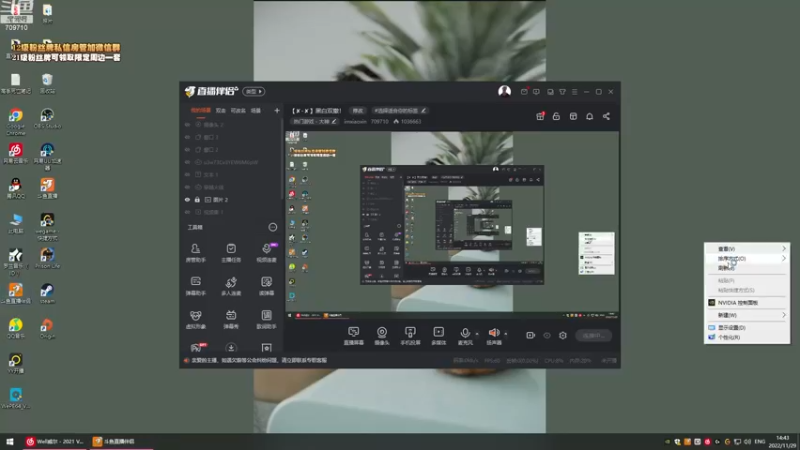Open the 弹幕助手 tool icon
The height and width of the screenshot is (450, 800).
click(x=195, y=286)
